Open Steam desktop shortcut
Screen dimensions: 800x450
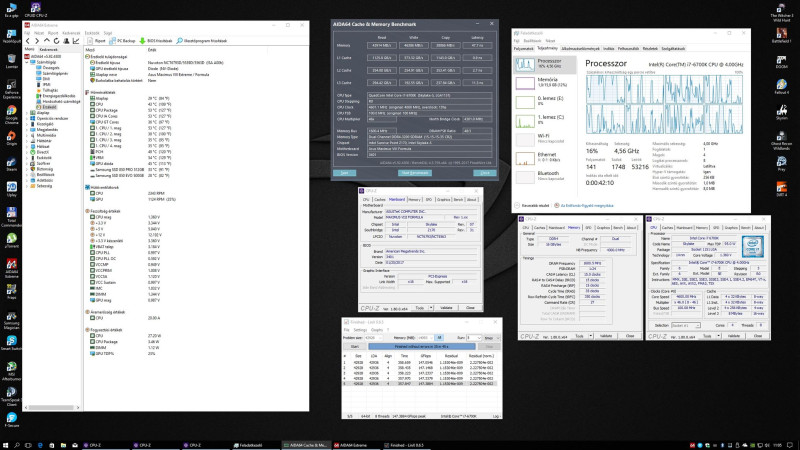pyautogui.click(x=11, y=164)
